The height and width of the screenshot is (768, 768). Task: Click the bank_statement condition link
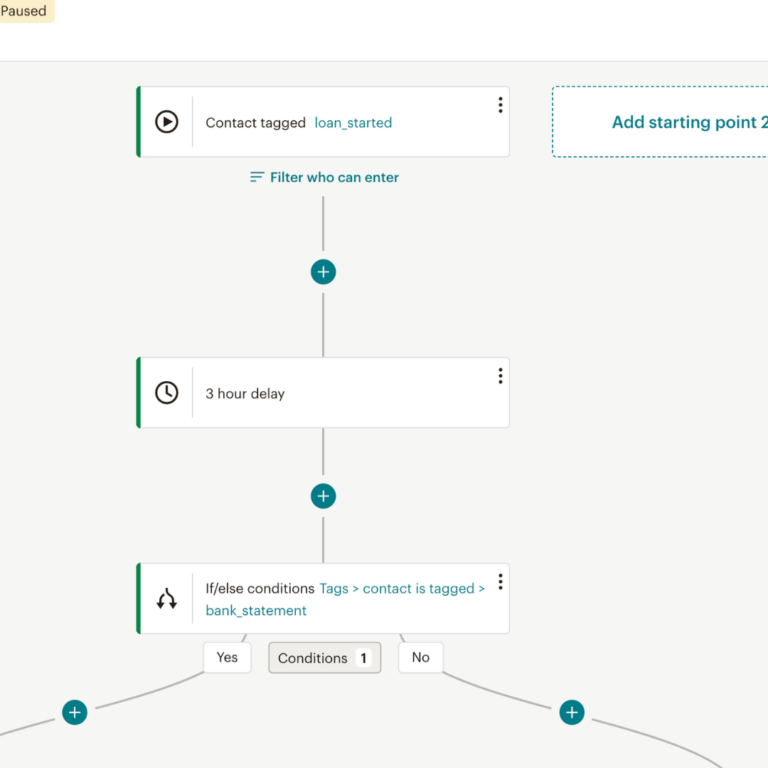[x=256, y=610]
